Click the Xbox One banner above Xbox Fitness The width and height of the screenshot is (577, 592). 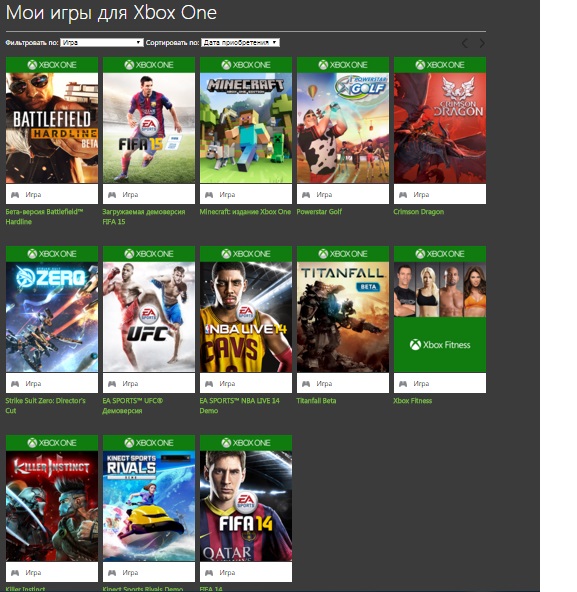click(x=440, y=254)
